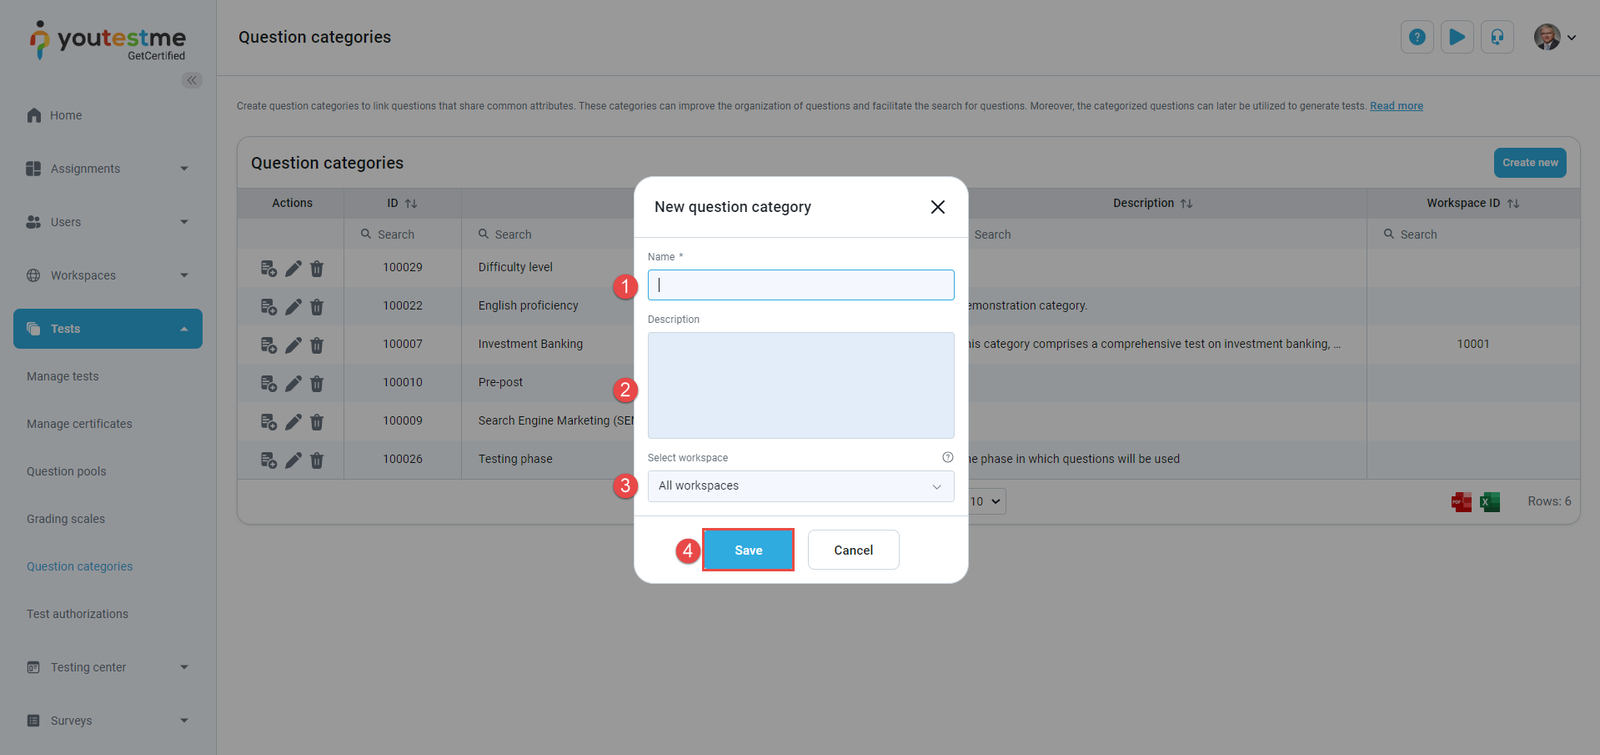Click the Name input field in the dialog
Screen dimensions: 1600x755
click(799, 284)
